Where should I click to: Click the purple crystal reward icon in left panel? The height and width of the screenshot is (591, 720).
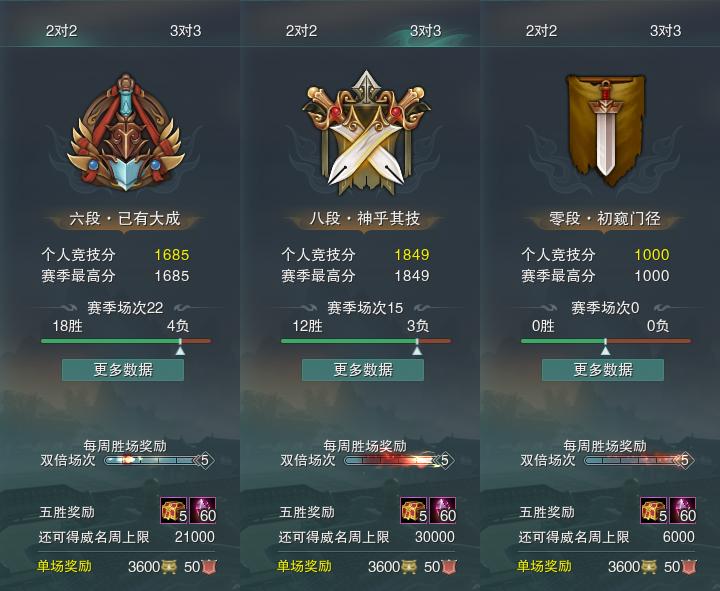(x=202, y=510)
